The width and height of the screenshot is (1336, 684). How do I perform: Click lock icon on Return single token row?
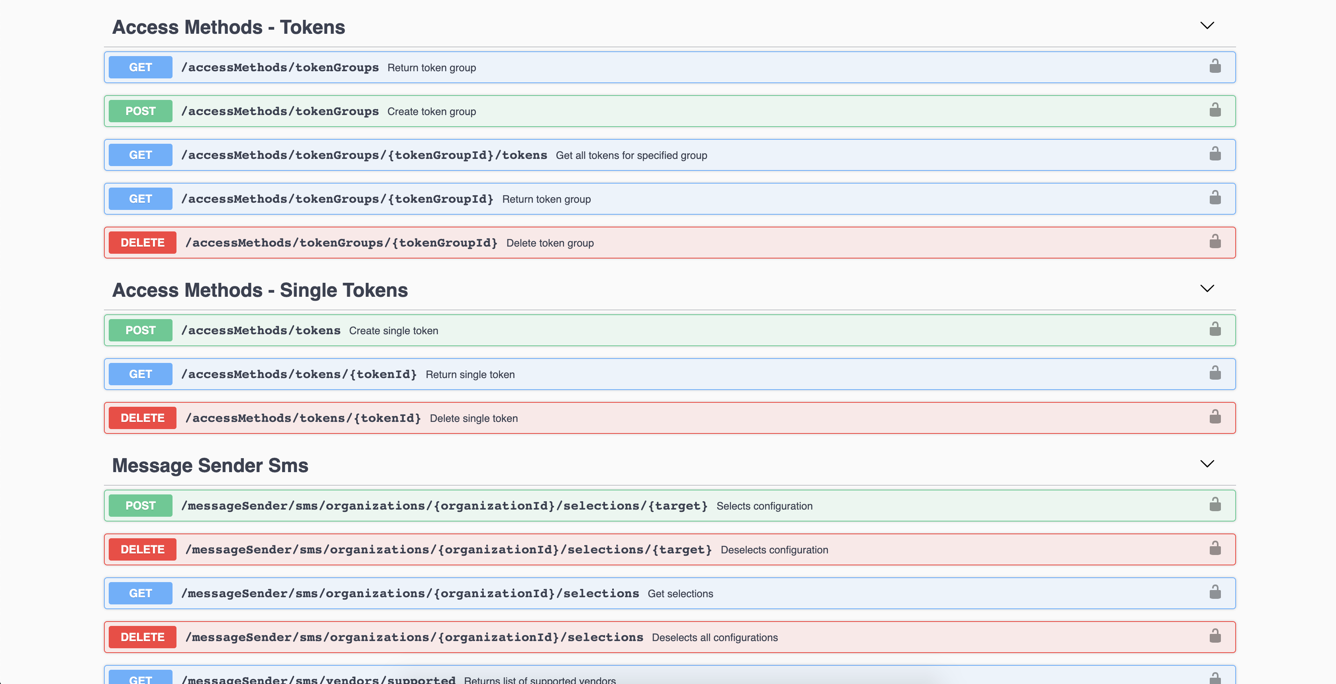pos(1214,374)
